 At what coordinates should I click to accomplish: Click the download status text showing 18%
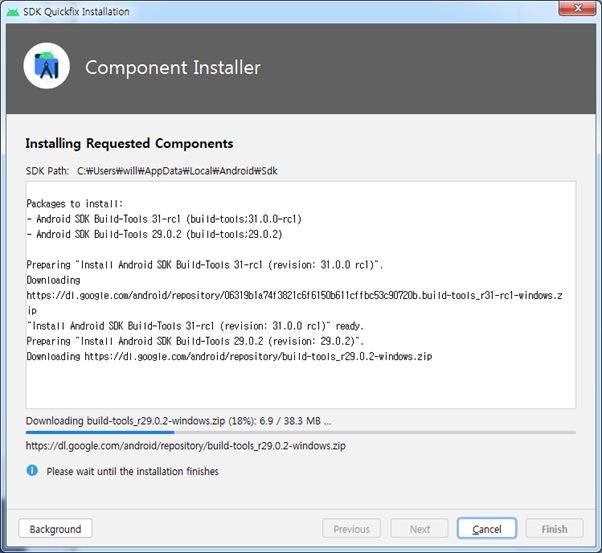click(x=179, y=421)
